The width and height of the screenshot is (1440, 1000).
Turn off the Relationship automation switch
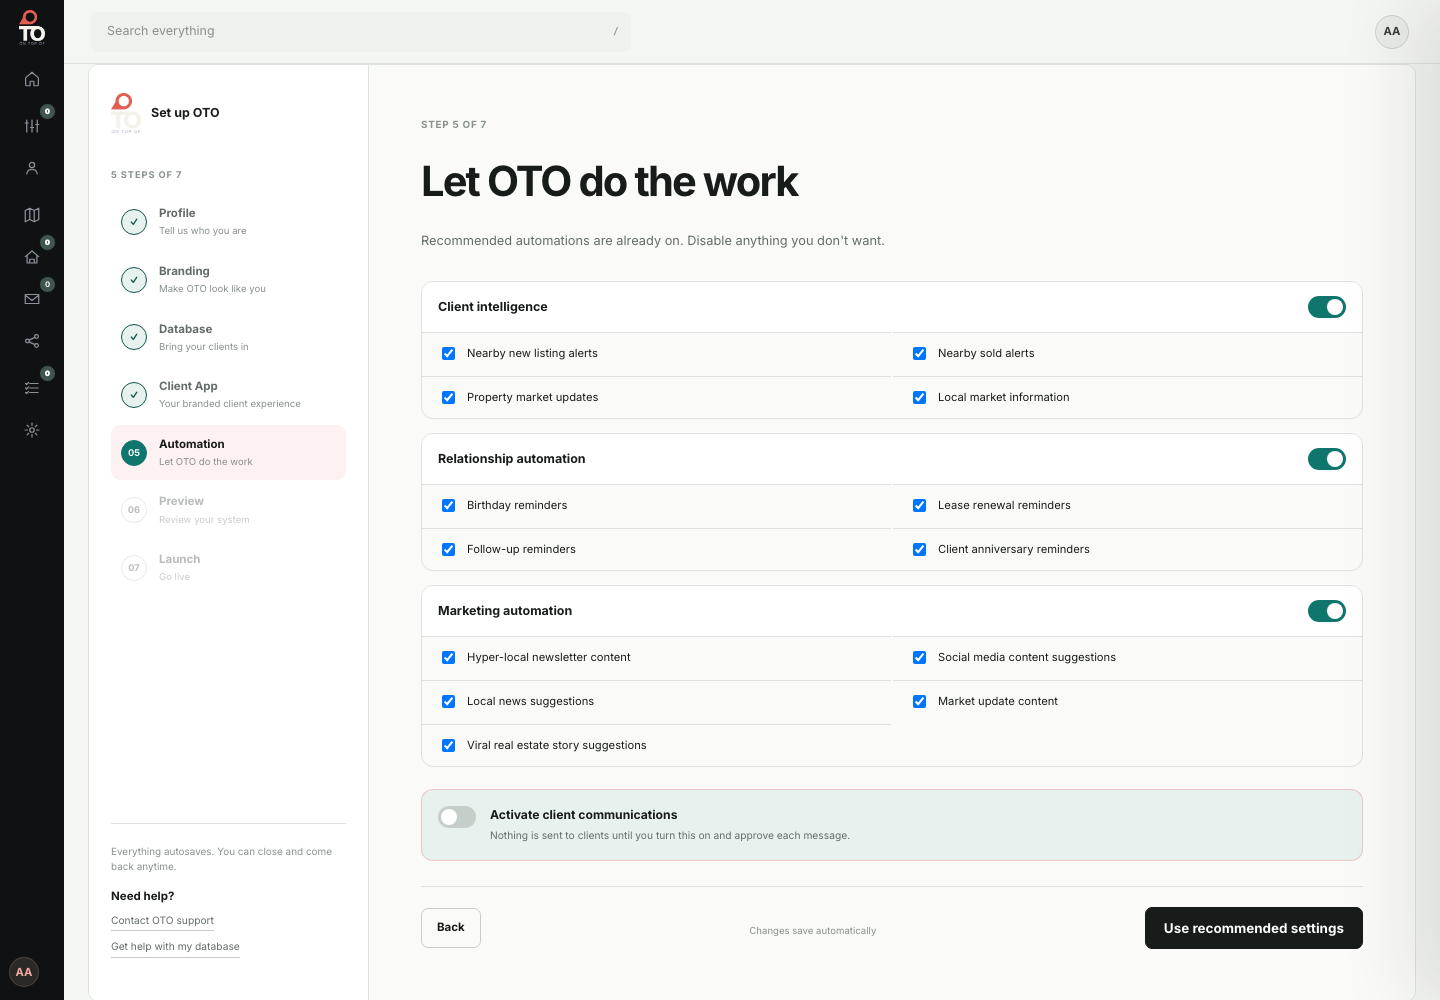pos(1327,459)
